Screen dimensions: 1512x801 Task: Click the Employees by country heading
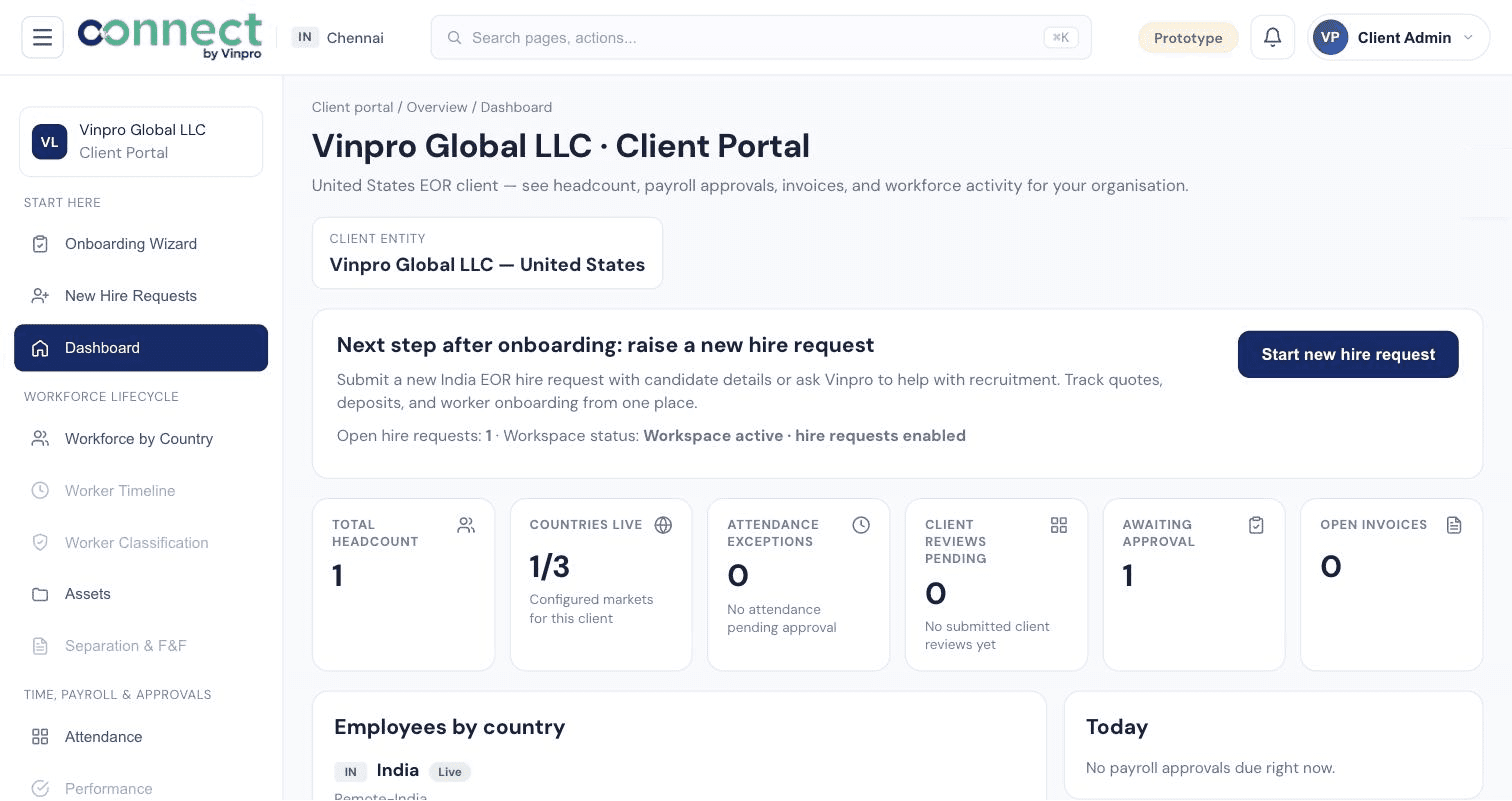pos(449,727)
